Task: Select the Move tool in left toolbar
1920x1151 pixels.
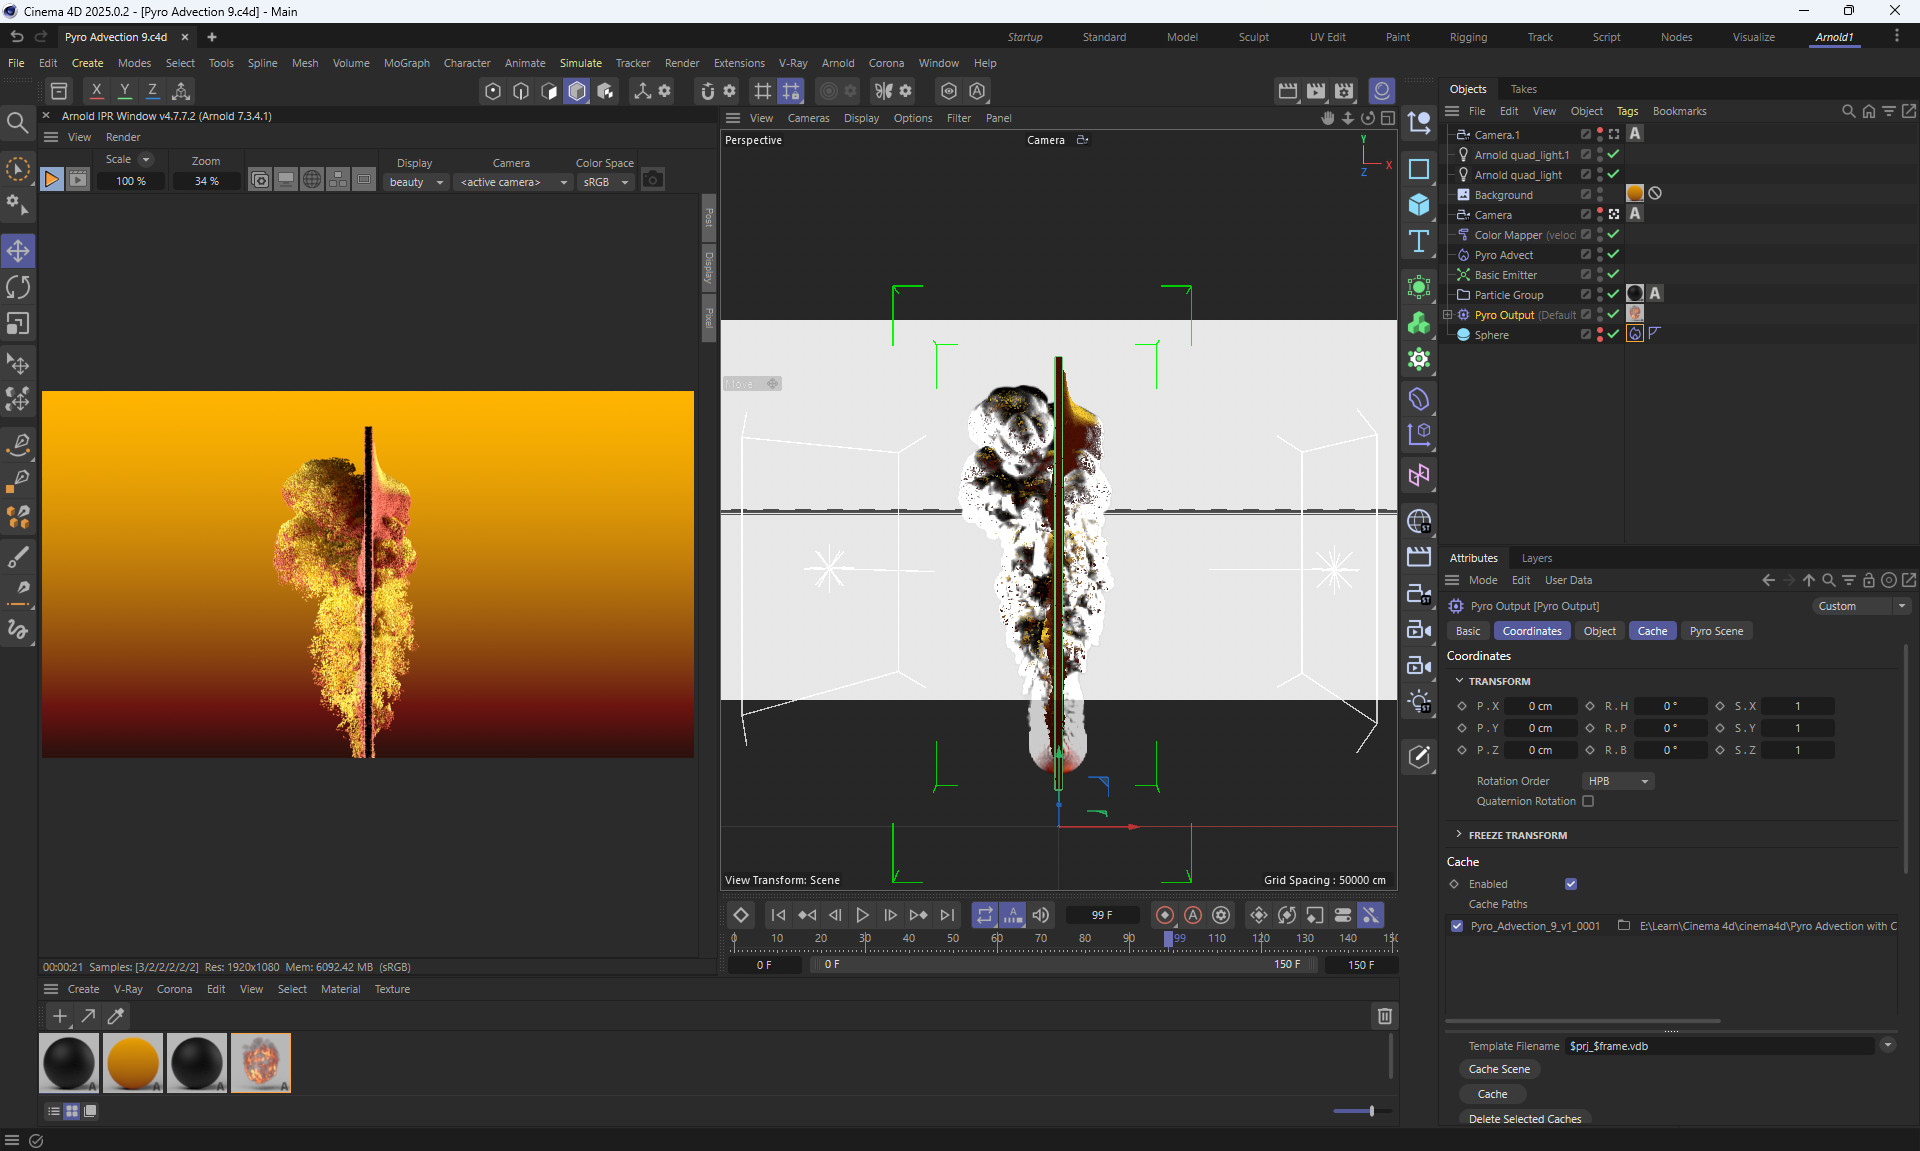Action: 18,251
